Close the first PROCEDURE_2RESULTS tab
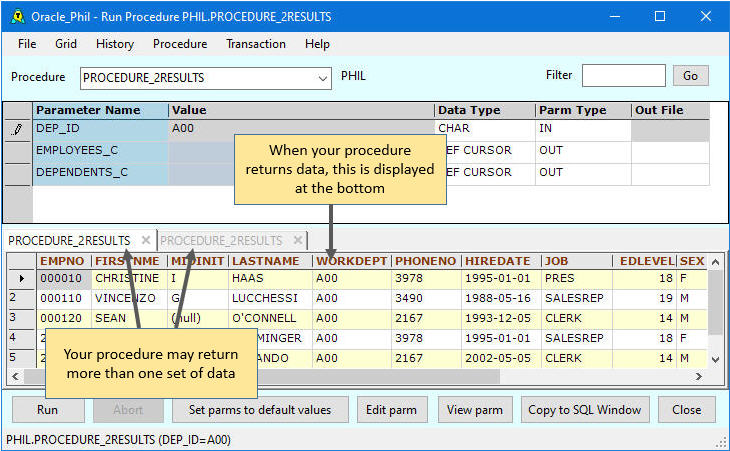The image size is (730, 451). [146, 240]
